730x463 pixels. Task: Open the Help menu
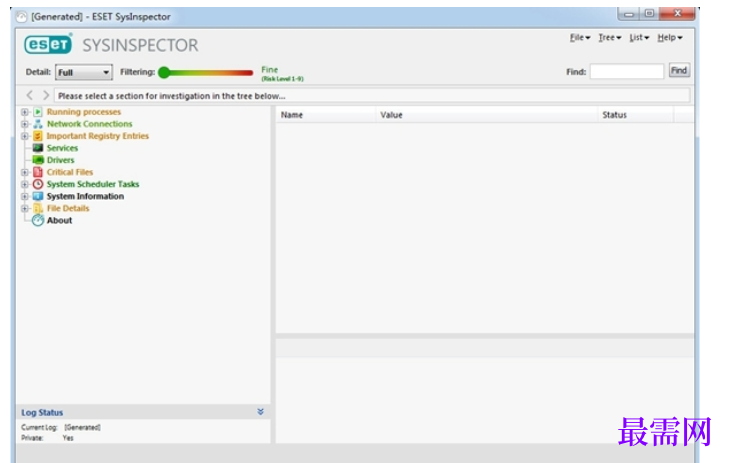pyautogui.click(x=669, y=38)
